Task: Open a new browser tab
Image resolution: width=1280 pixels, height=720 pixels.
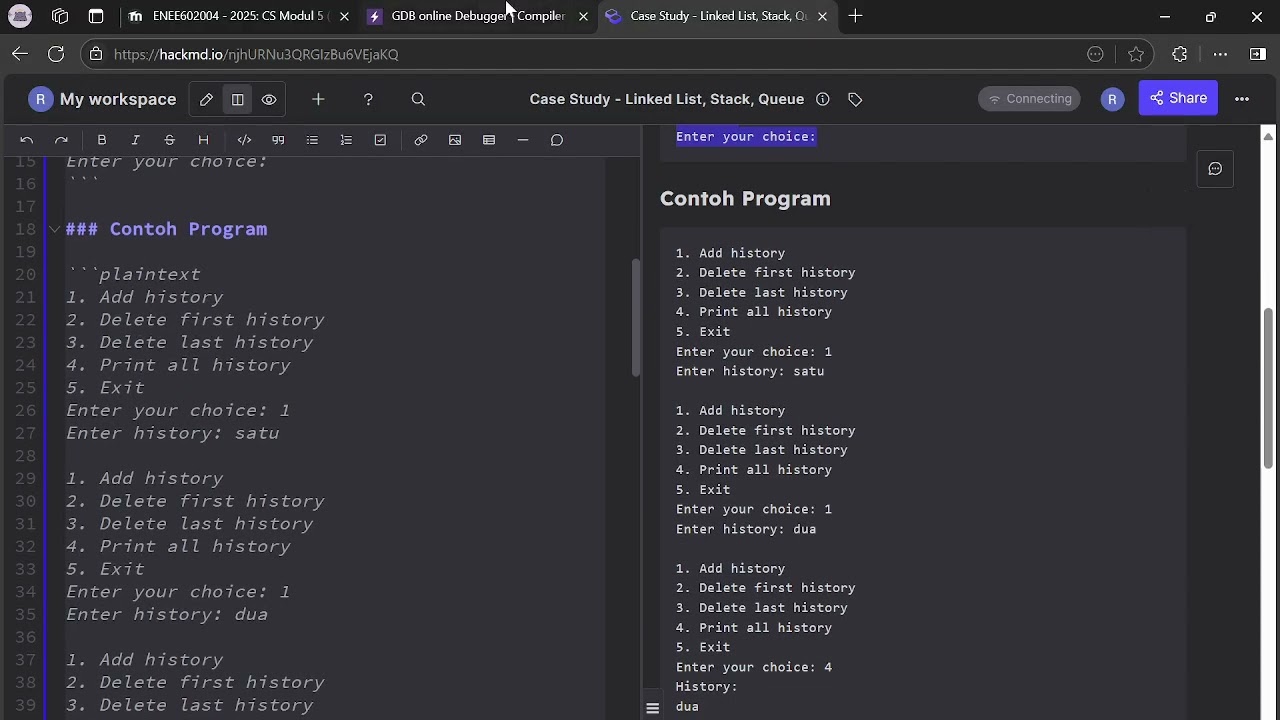Action: [855, 16]
